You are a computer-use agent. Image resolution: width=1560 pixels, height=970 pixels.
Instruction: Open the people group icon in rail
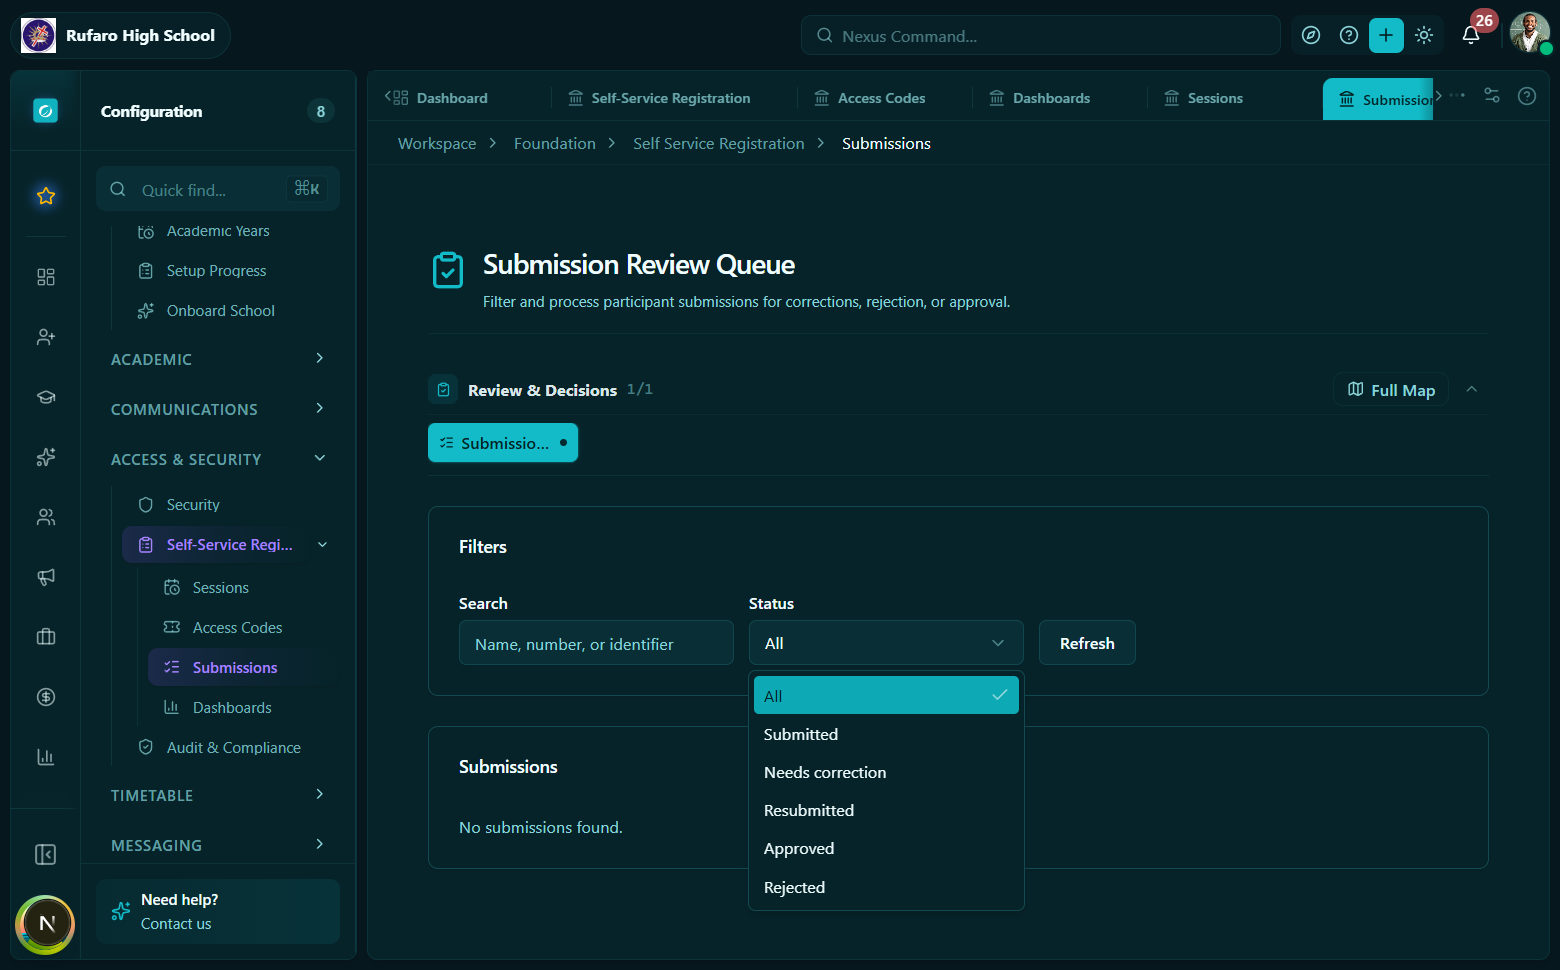click(x=46, y=517)
